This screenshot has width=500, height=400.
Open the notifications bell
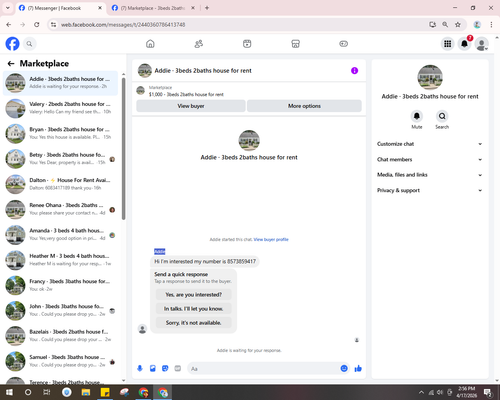click(464, 44)
